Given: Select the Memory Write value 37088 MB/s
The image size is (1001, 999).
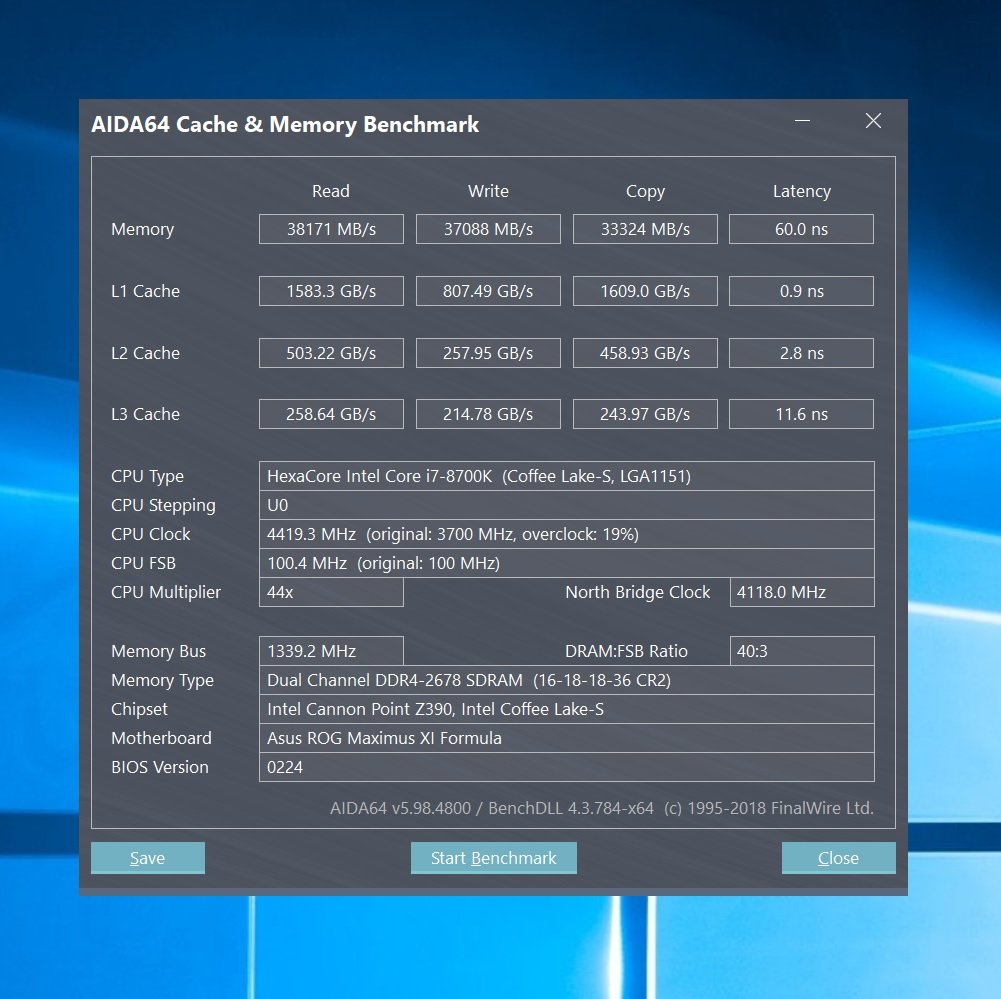Looking at the screenshot, I should point(488,229).
